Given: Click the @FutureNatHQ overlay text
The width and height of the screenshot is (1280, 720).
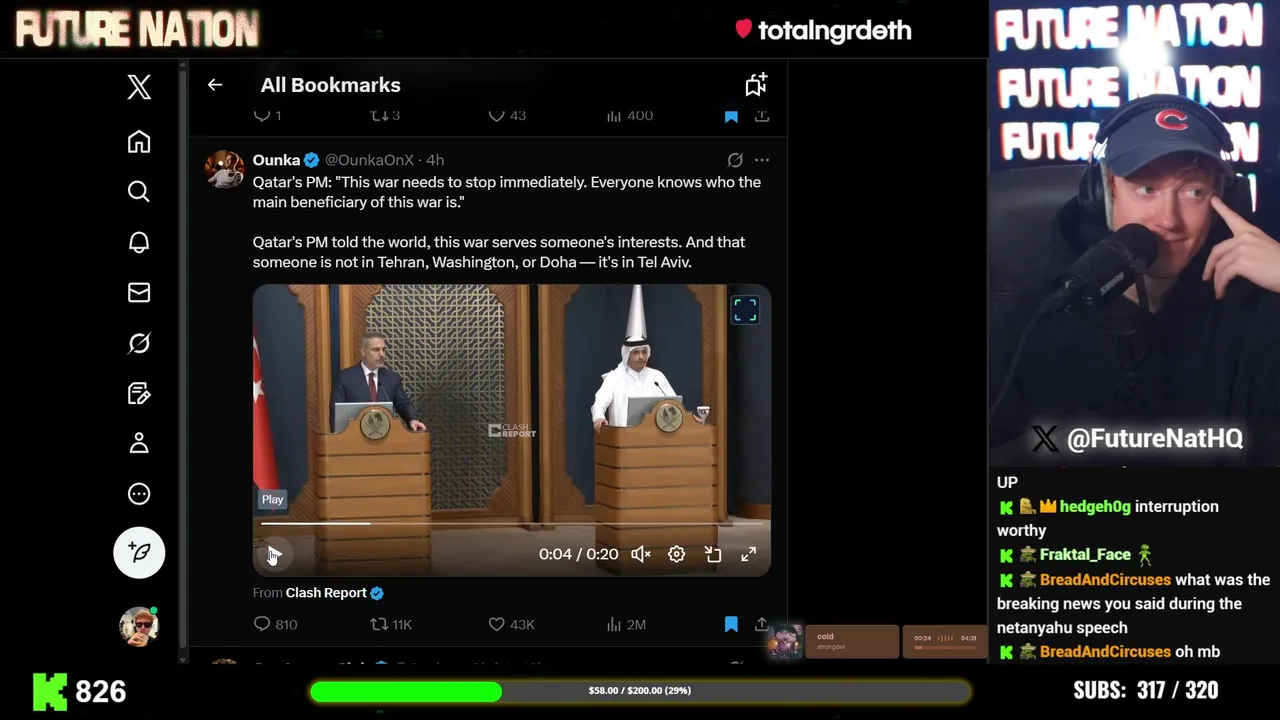Looking at the screenshot, I should (x=1154, y=439).
